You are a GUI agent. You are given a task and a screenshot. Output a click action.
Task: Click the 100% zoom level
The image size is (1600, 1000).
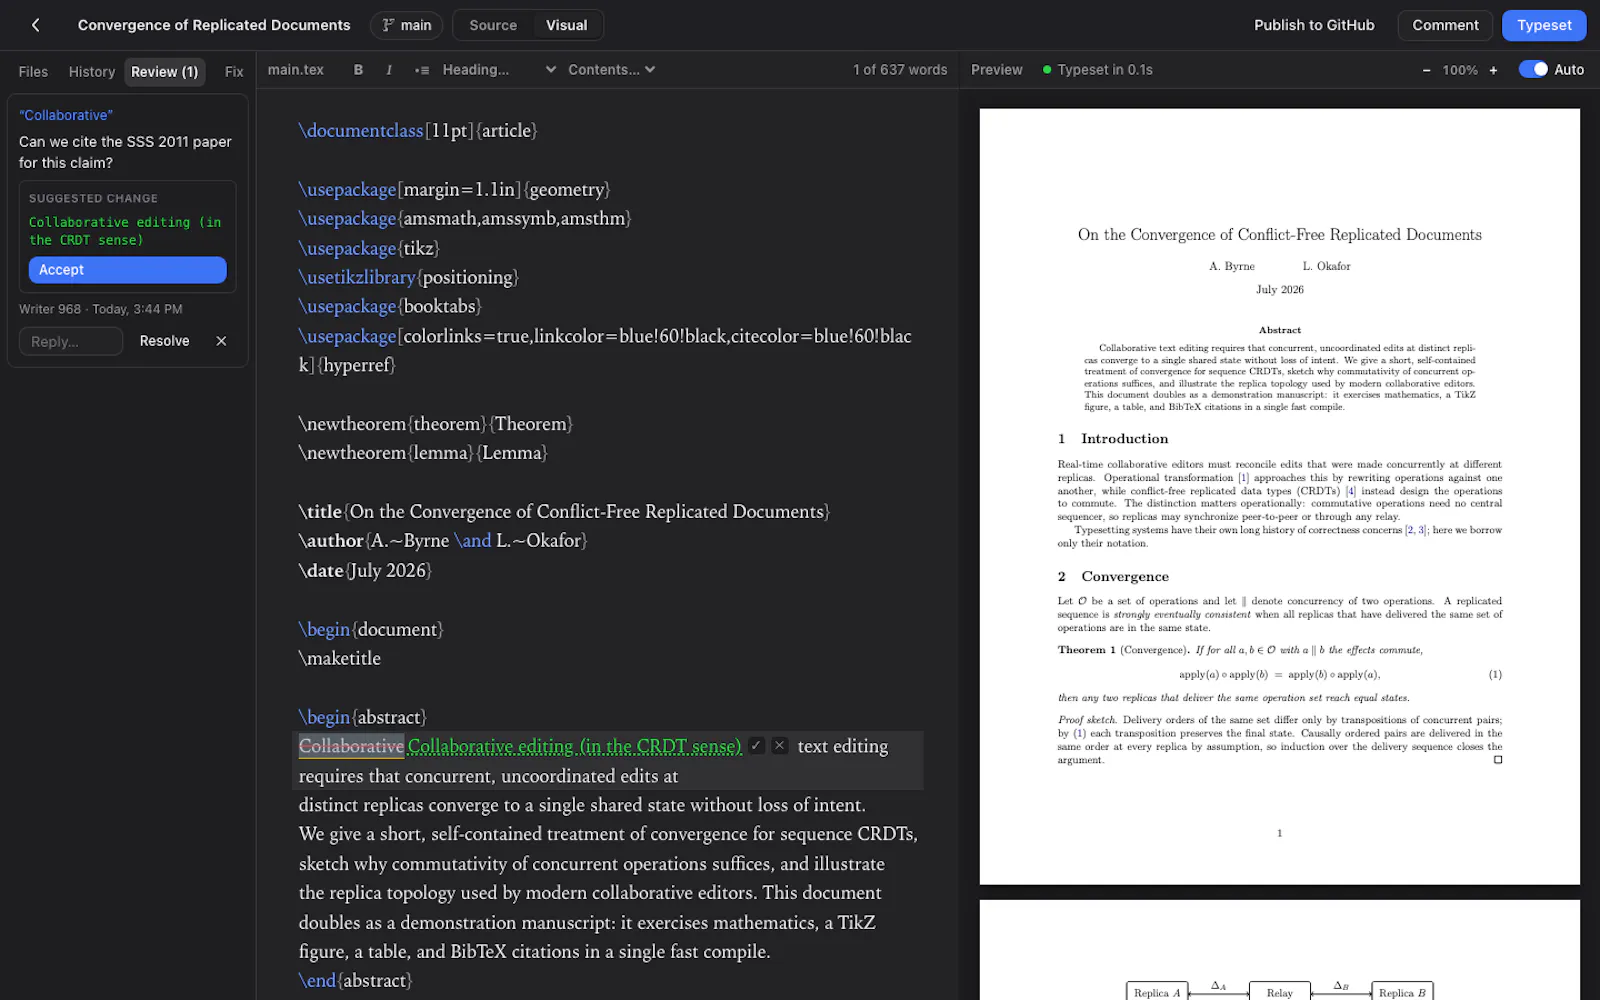(x=1460, y=70)
